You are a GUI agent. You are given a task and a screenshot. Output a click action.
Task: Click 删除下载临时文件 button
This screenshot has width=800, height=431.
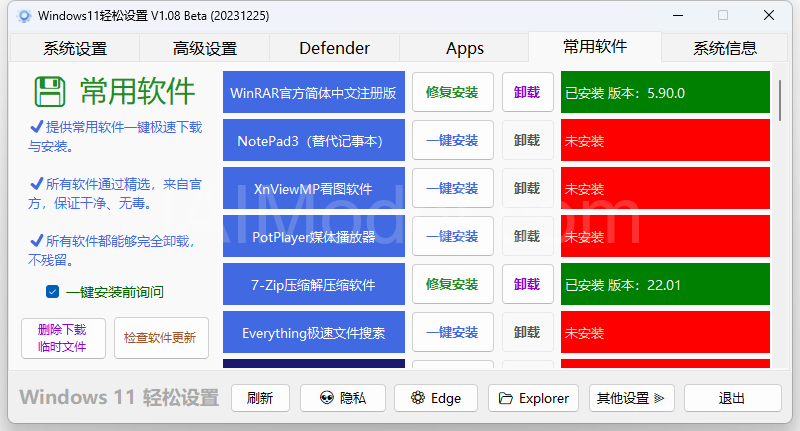click(63, 338)
